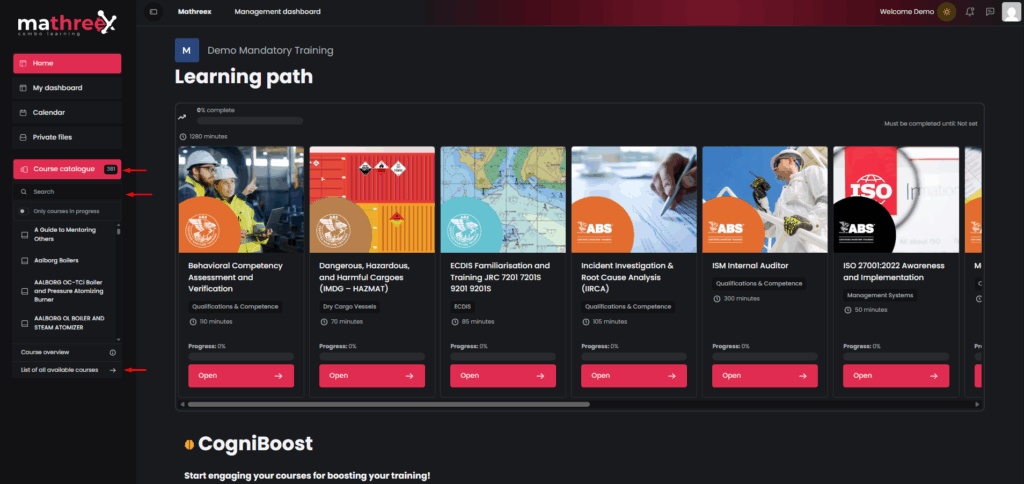The width and height of the screenshot is (1024, 484).
Task: Click the overall 0% complete progress bar
Action: point(250,121)
